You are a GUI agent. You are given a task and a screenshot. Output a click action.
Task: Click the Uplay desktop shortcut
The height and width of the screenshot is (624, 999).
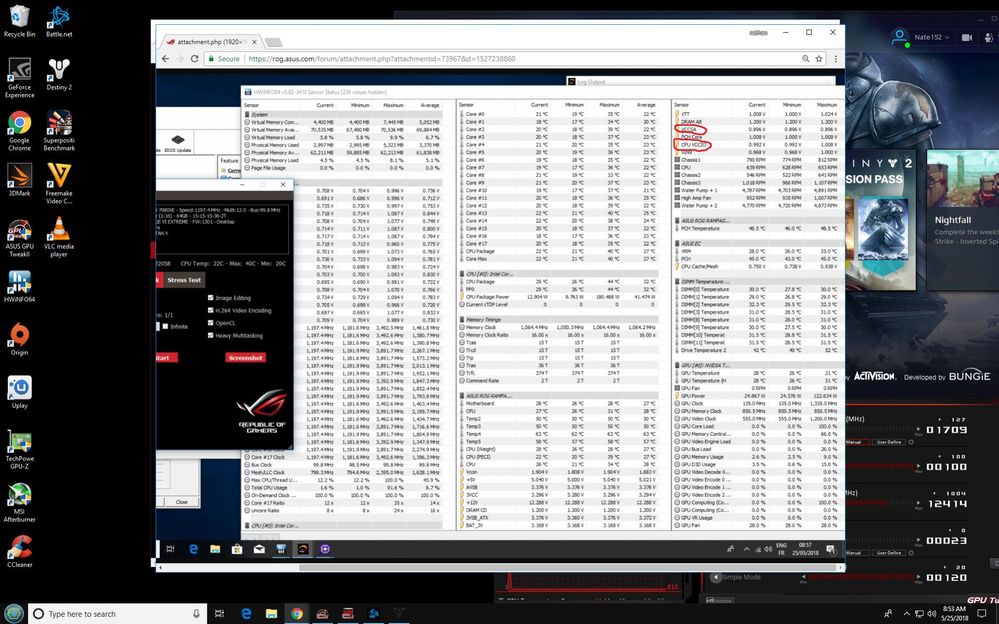point(19,392)
